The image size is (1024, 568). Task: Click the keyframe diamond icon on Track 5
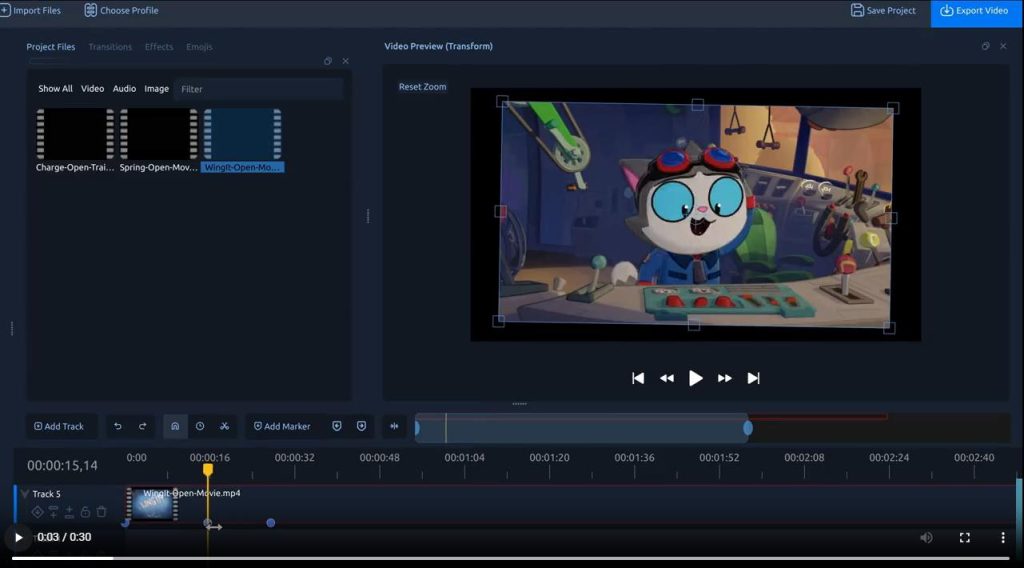click(x=37, y=513)
